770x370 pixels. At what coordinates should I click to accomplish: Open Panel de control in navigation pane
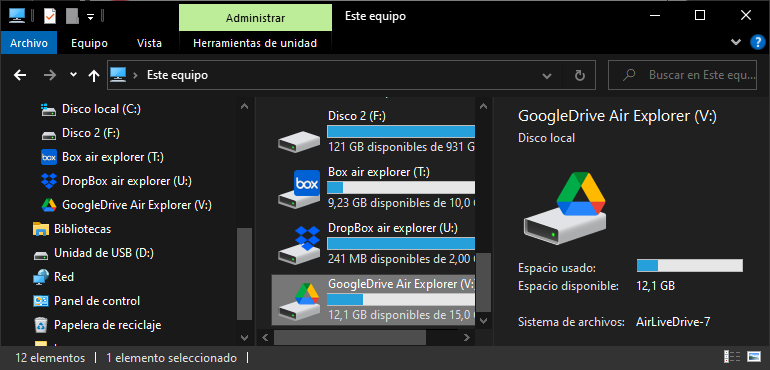point(97,301)
